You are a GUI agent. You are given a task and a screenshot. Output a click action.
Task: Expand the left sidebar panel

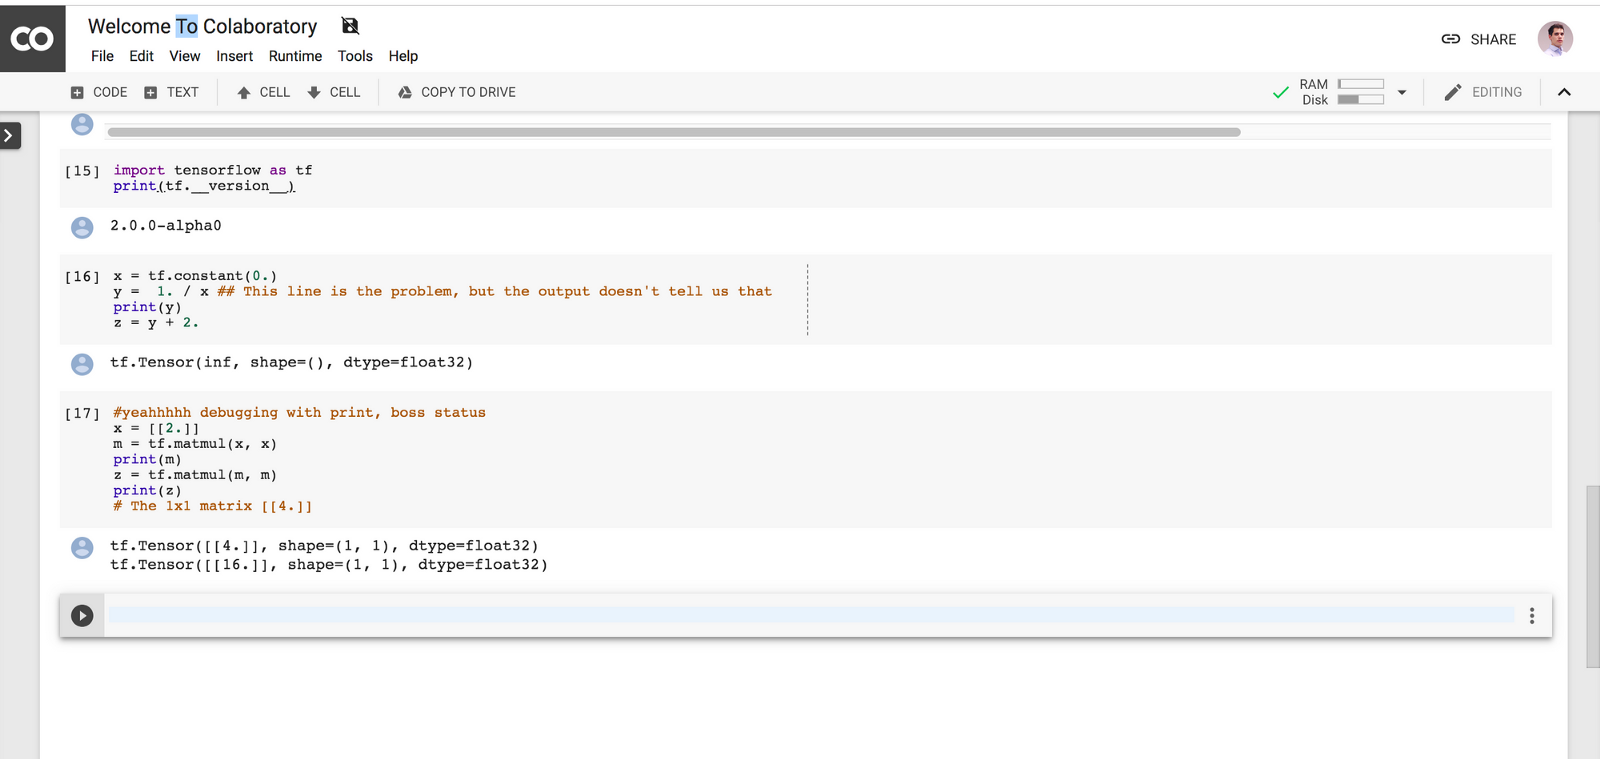9,135
